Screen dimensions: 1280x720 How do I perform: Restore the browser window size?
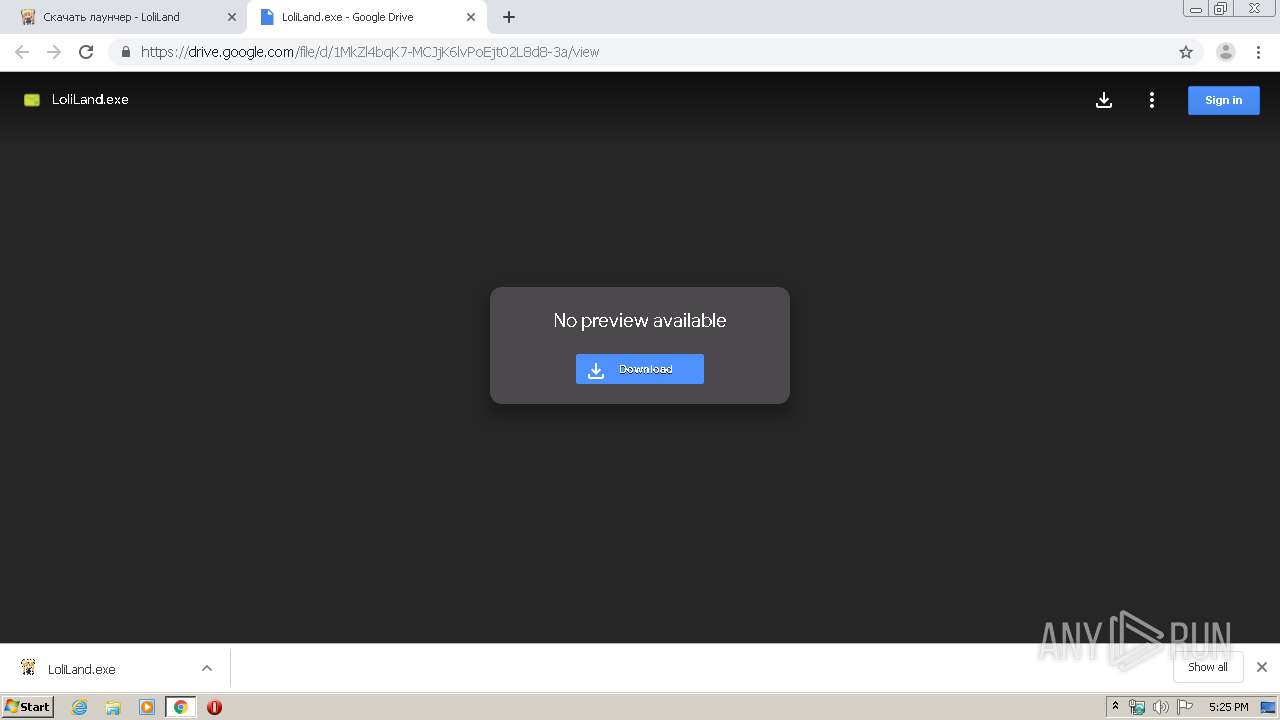[1222, 8]
